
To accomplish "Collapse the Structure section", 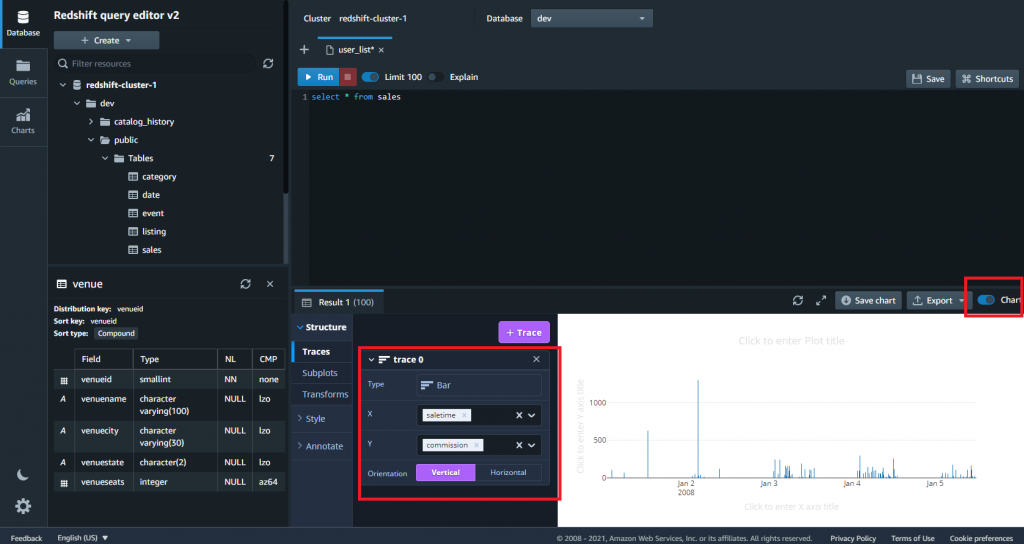I will (x=322, y=327).
